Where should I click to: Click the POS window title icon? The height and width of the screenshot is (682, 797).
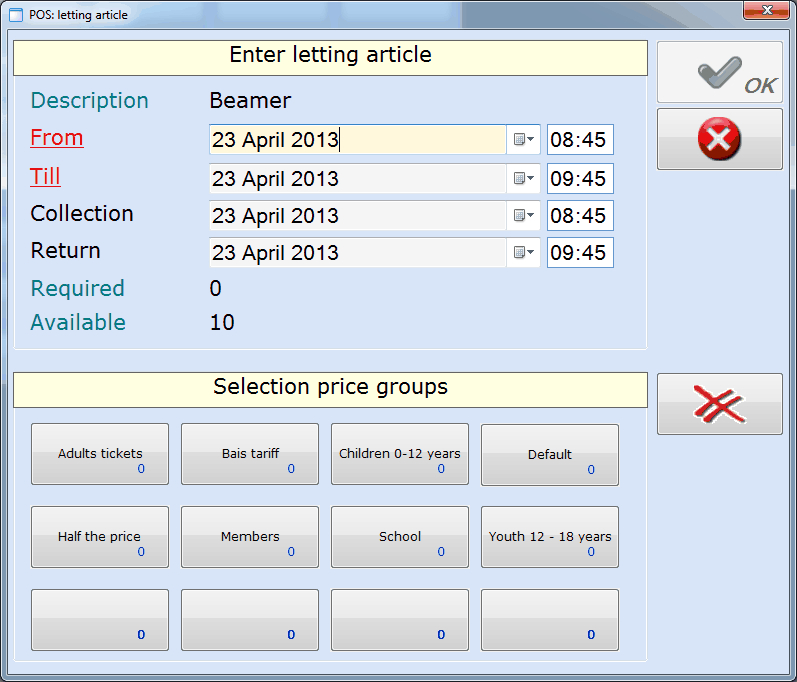click(16, 15)
